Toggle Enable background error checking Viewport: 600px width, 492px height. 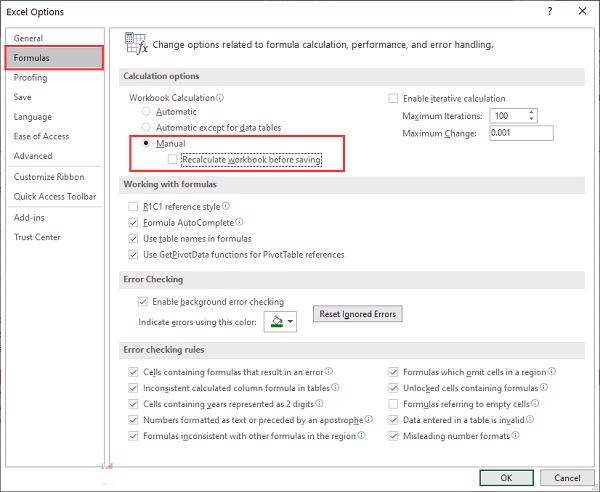click(x=143, y=301)
